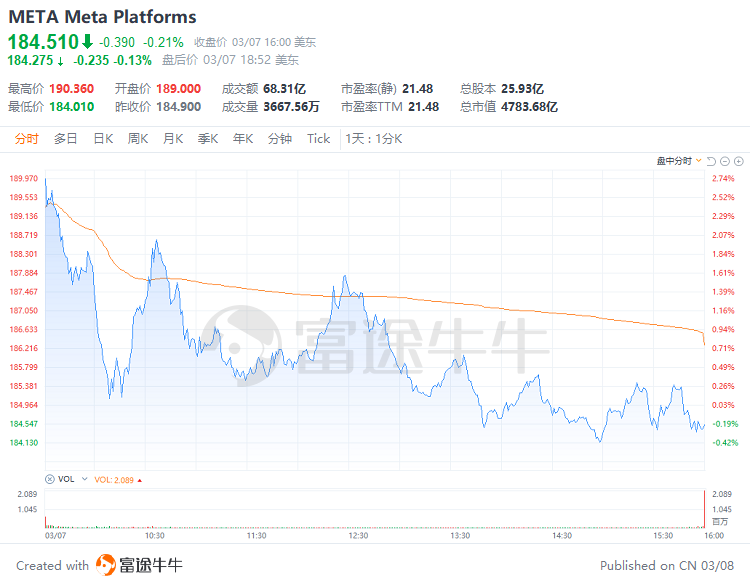Click the Published on CN 03/08 text
750x586 pixels.
[x=667, y=565]
